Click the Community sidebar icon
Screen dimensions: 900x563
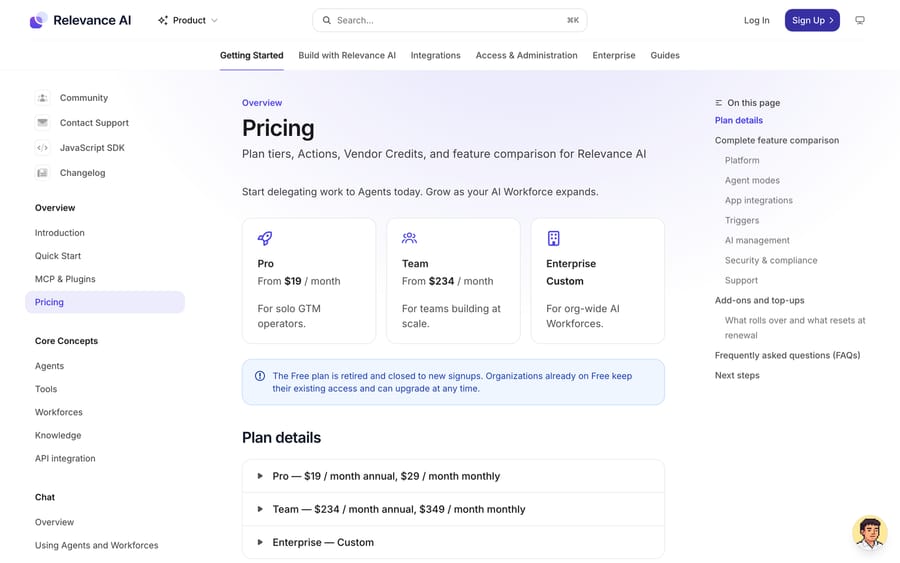click(x=42, y=98)
